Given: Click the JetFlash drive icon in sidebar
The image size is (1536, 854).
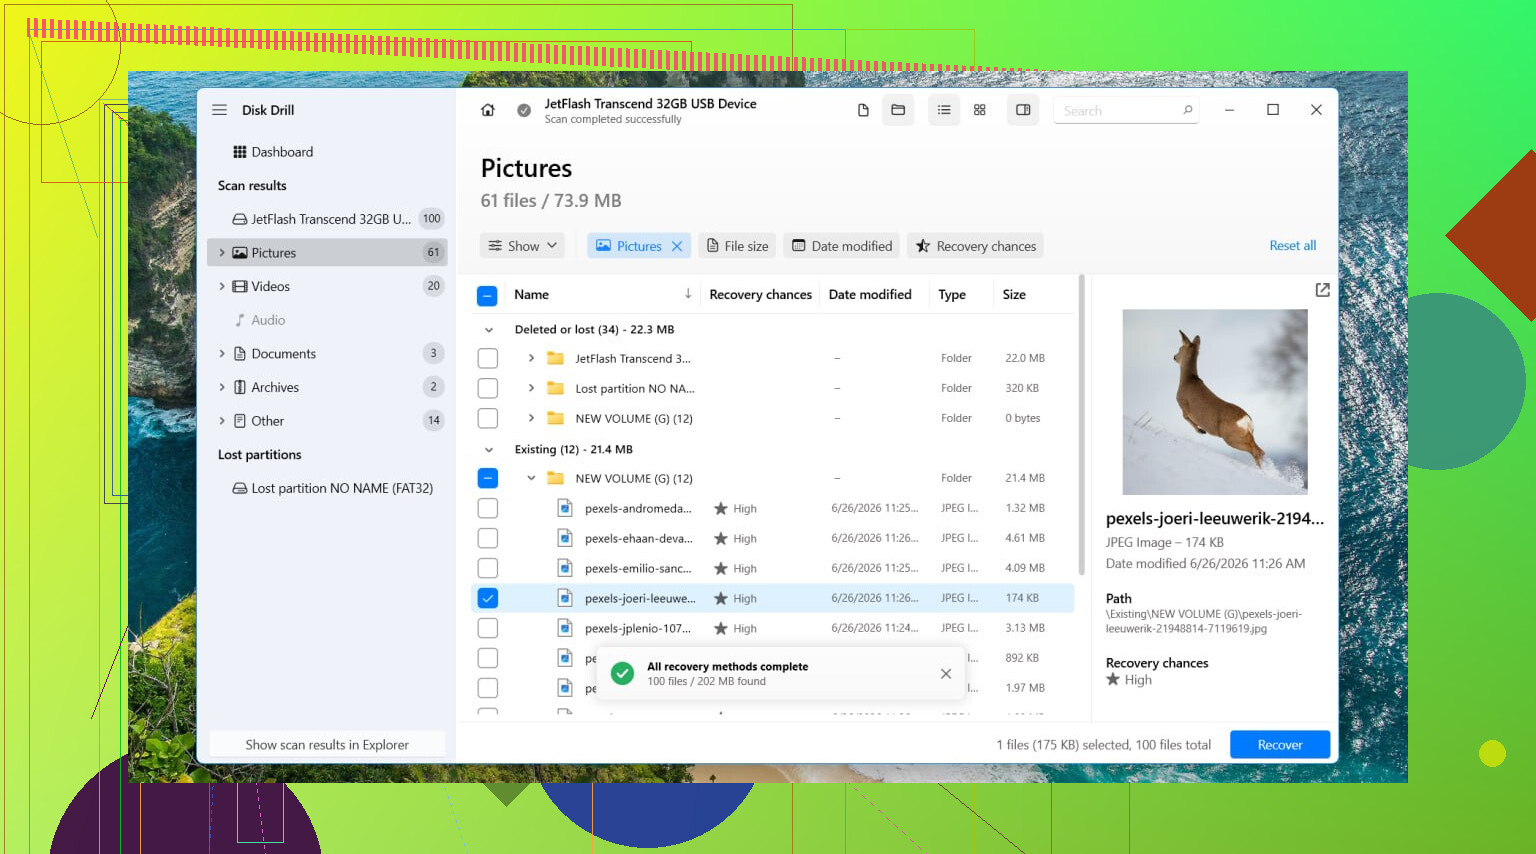Looking at the screenshot, I should 240,219.
